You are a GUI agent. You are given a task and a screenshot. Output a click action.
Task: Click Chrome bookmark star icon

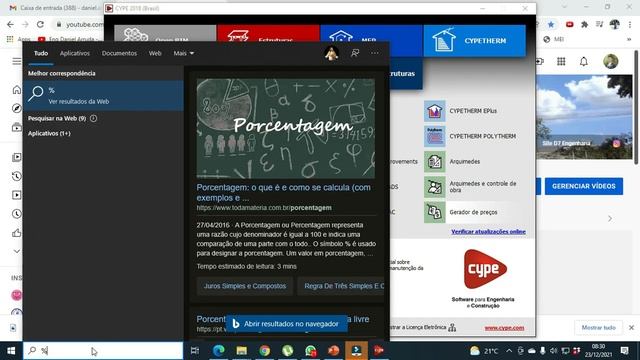click(551, 24)
